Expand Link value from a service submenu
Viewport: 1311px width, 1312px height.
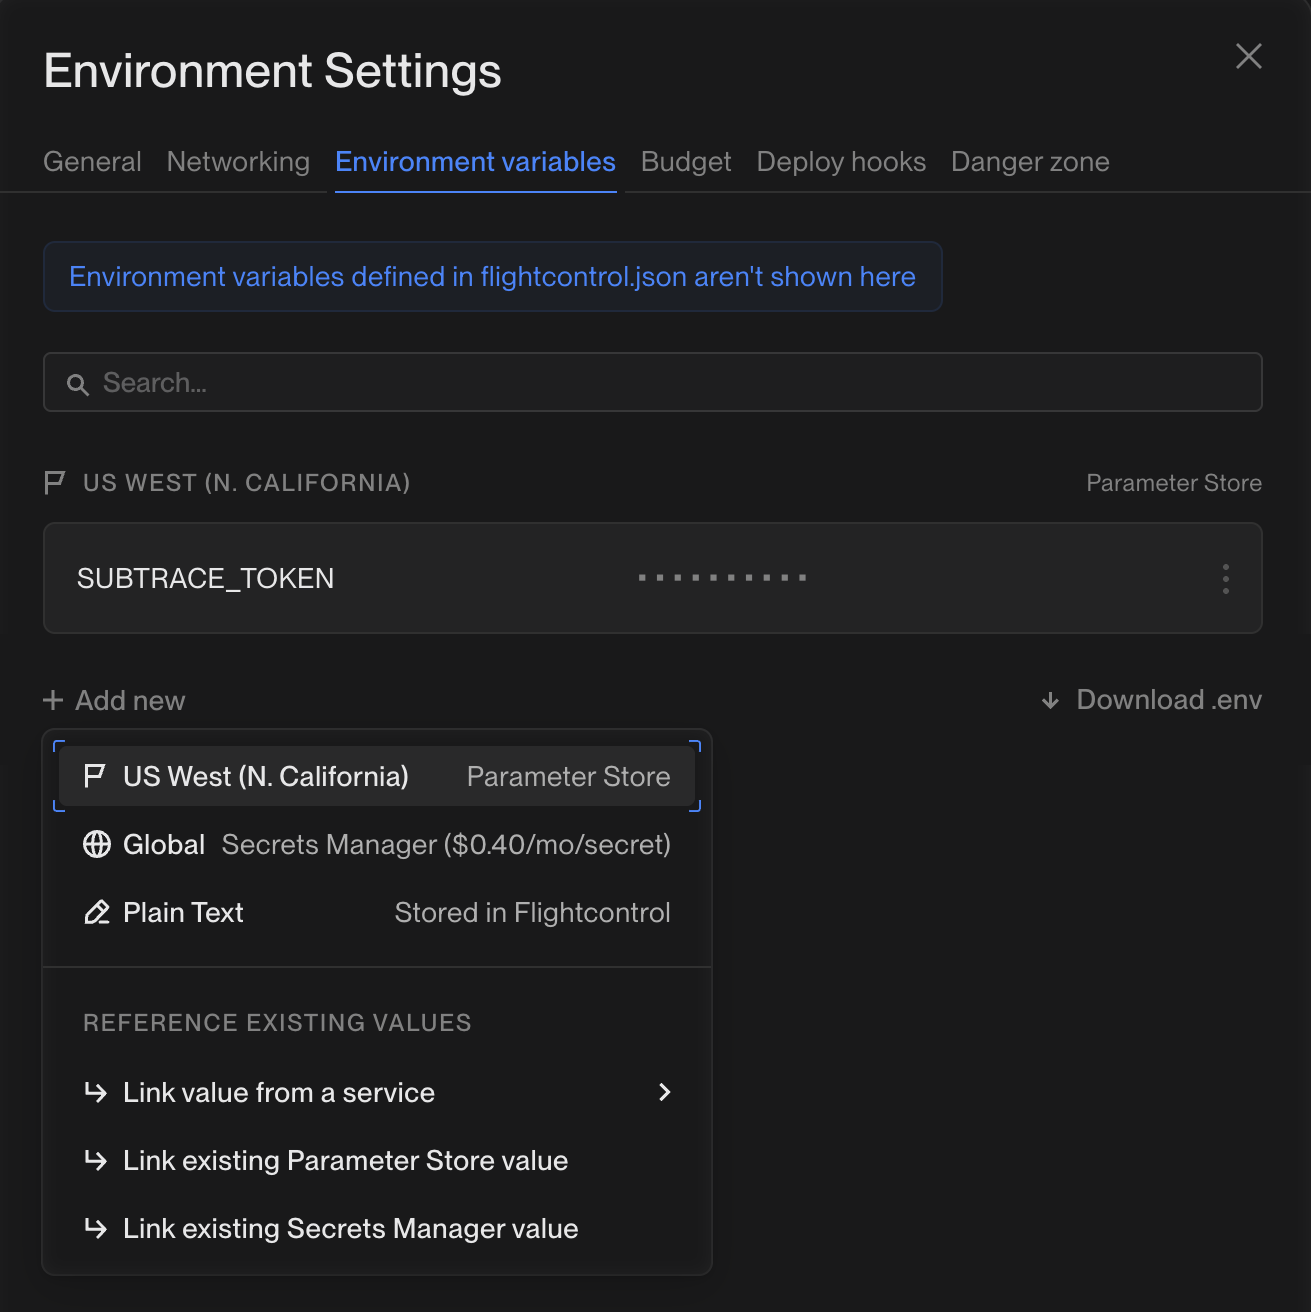point(664,1092)
